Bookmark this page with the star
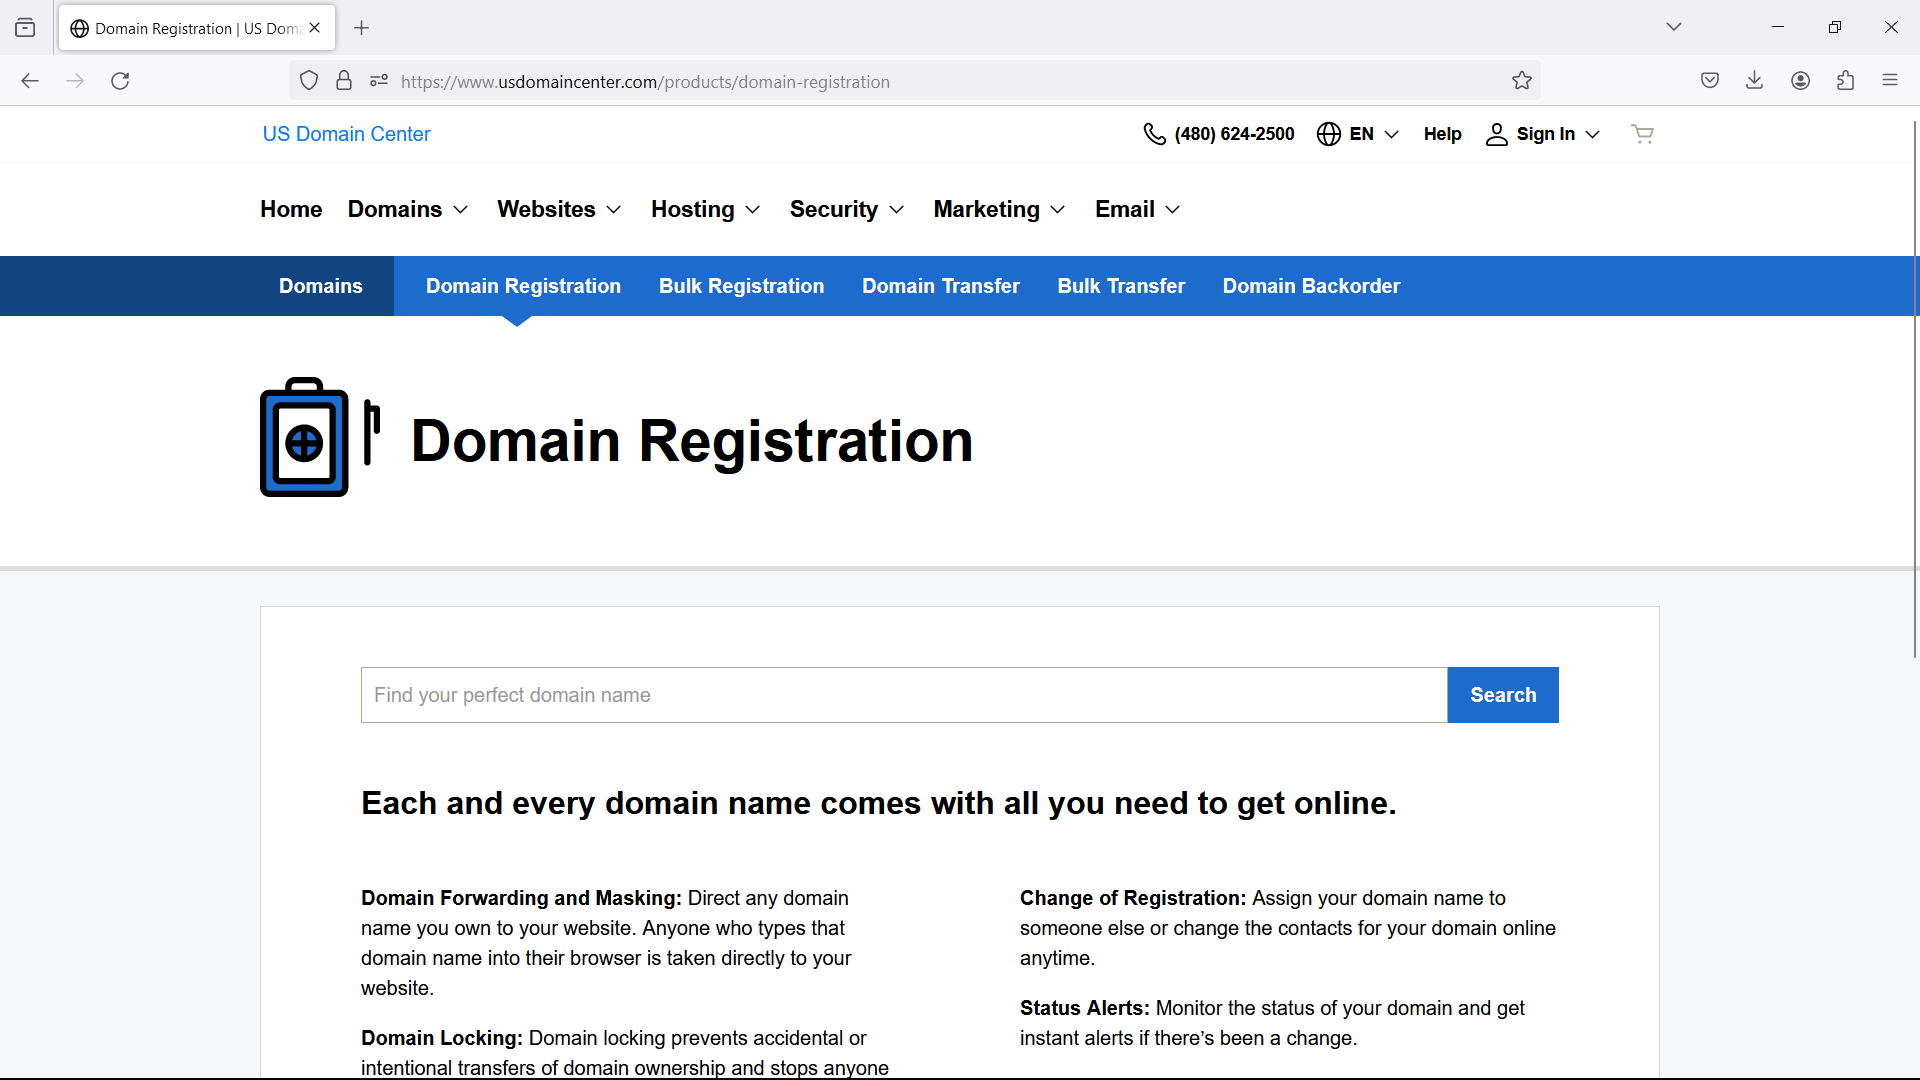 click(1522, 80)
